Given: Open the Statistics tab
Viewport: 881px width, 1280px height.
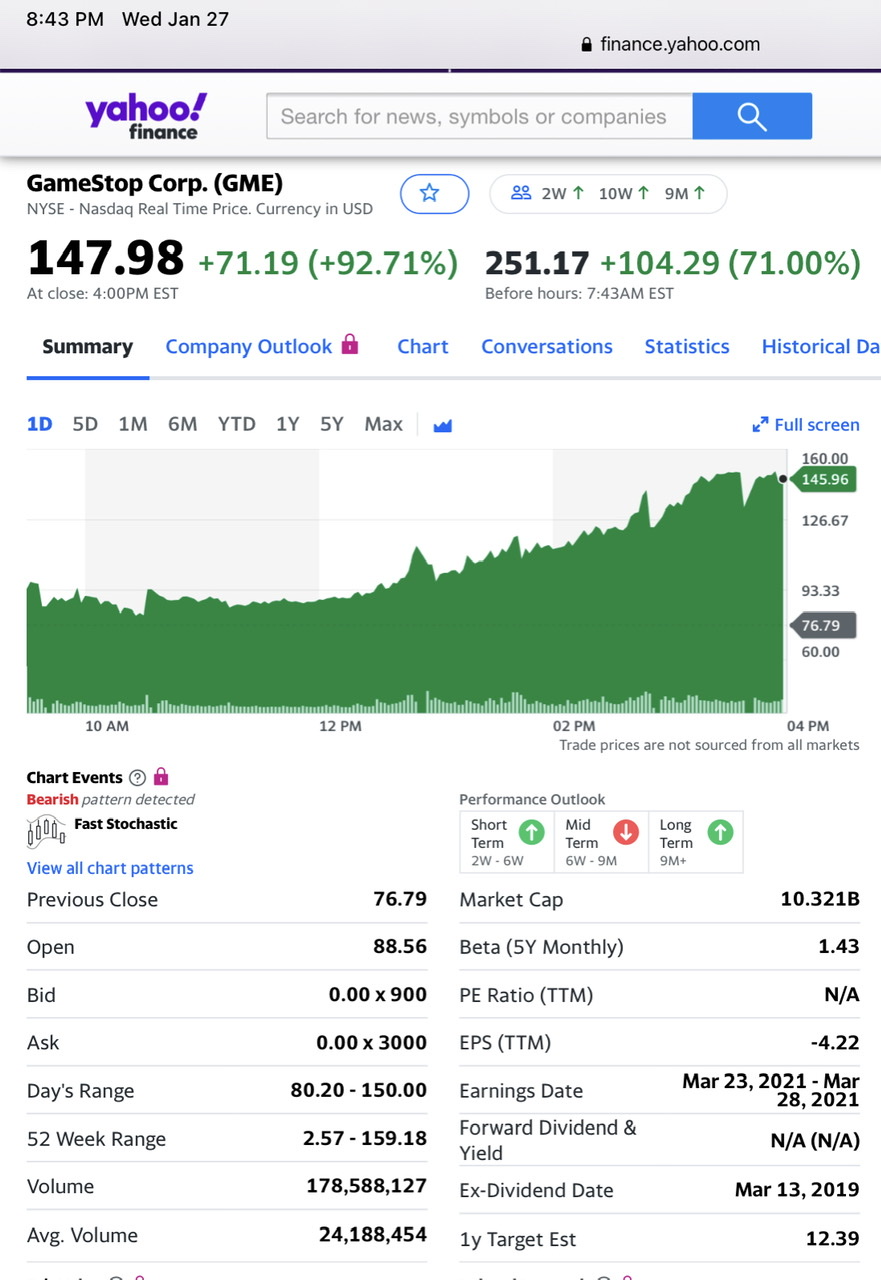Looking at the screenshot, I should 686,347.
